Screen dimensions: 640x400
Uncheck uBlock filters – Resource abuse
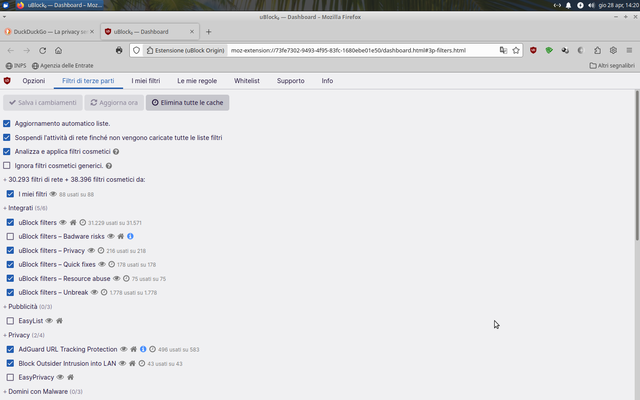tap(10, 278)
